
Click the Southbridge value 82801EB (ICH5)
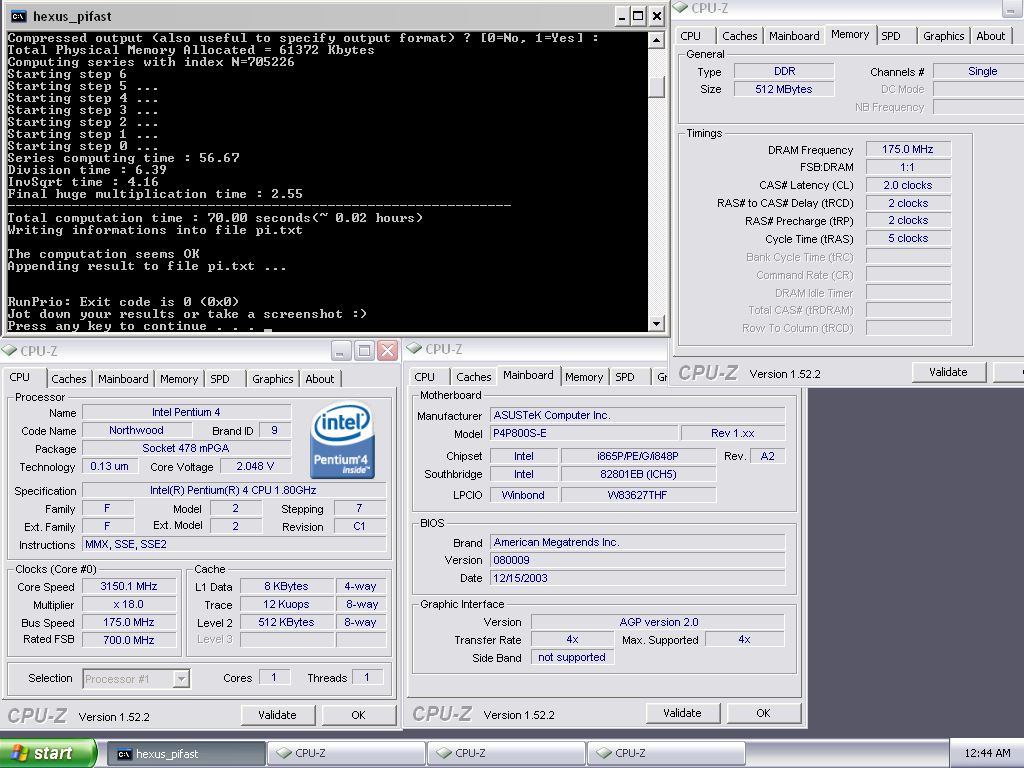coord(638,474)
